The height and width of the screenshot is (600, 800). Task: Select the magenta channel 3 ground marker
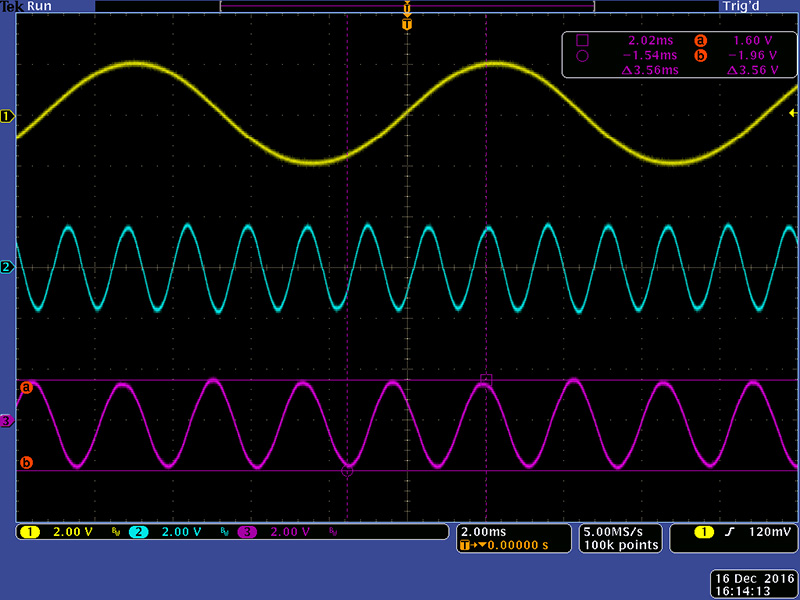pyautogui.click(x=7, y=422)
